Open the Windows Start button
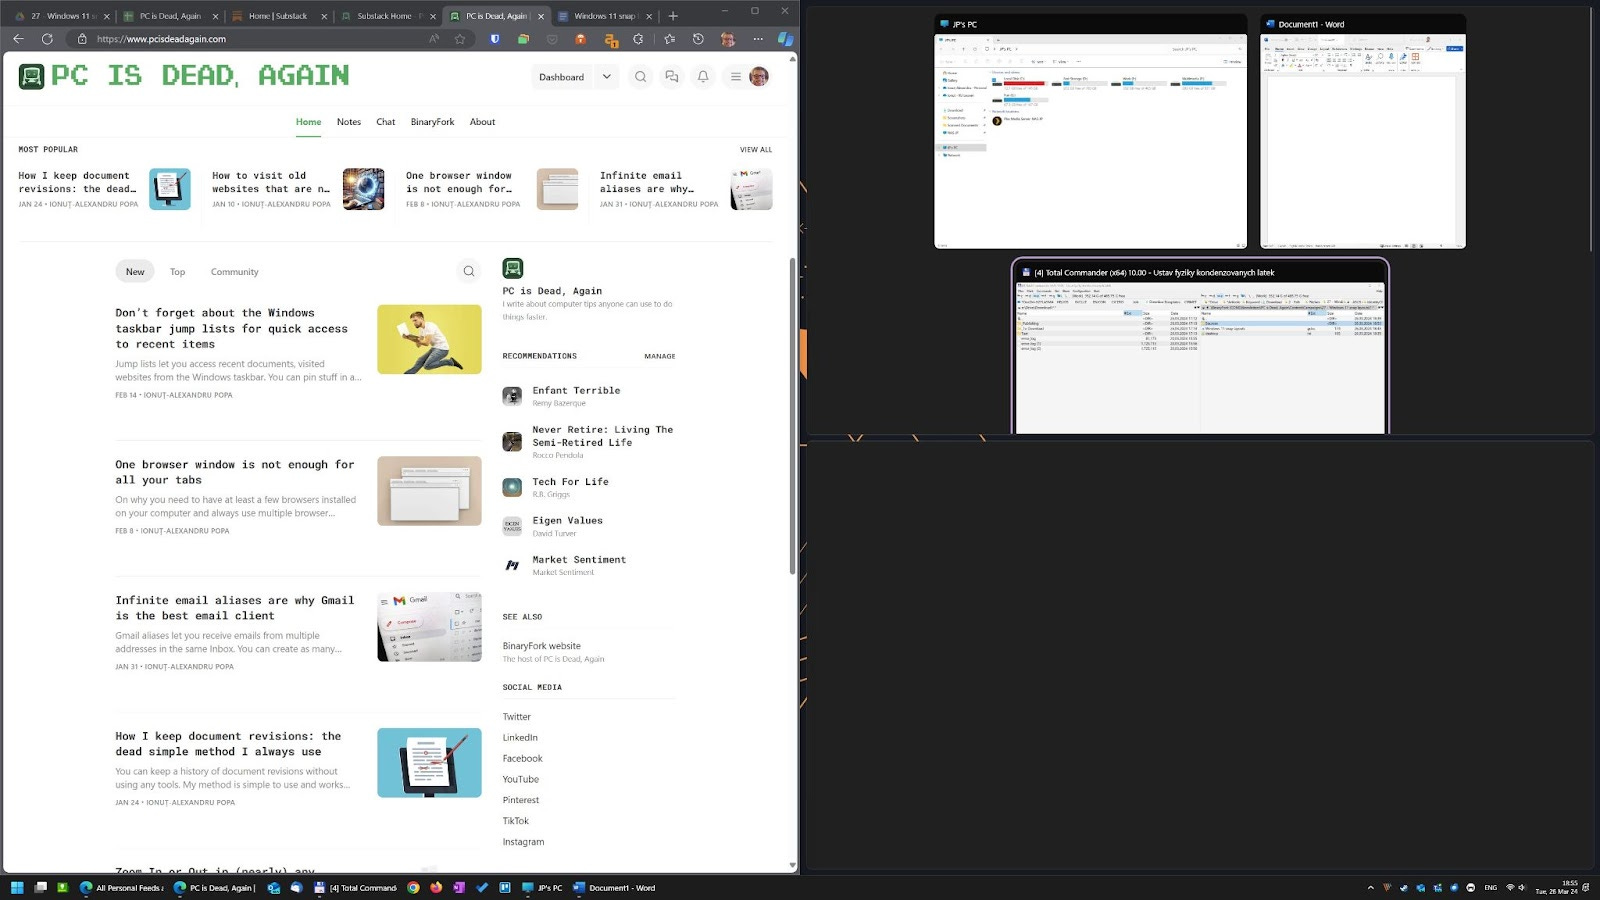Screen dimensions: 1600x900 pyautogui.click(x=16, y=887)
